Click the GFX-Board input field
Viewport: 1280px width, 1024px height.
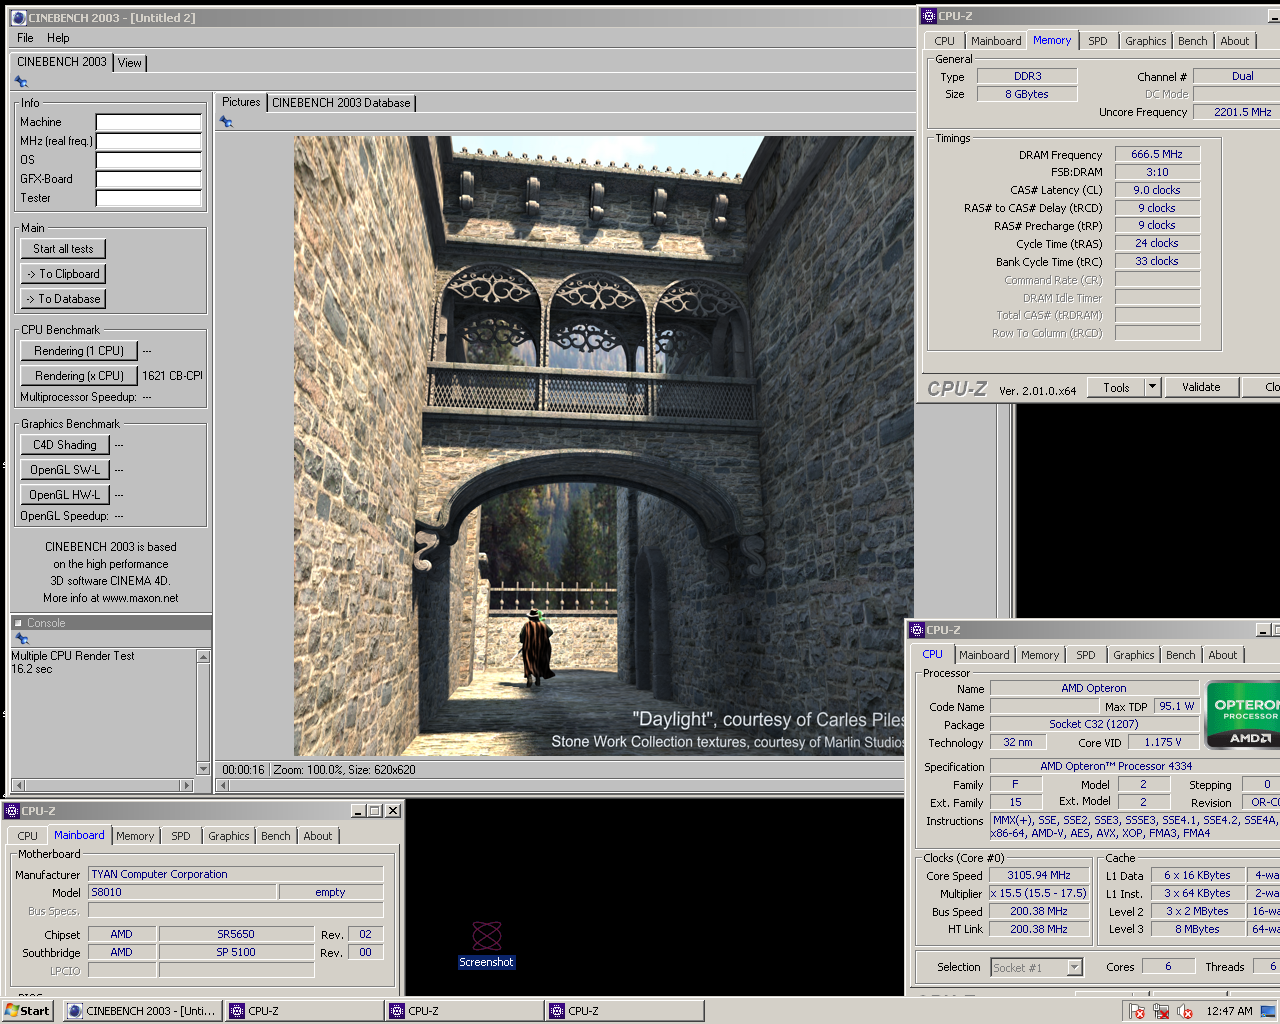(x=149, y=179)
